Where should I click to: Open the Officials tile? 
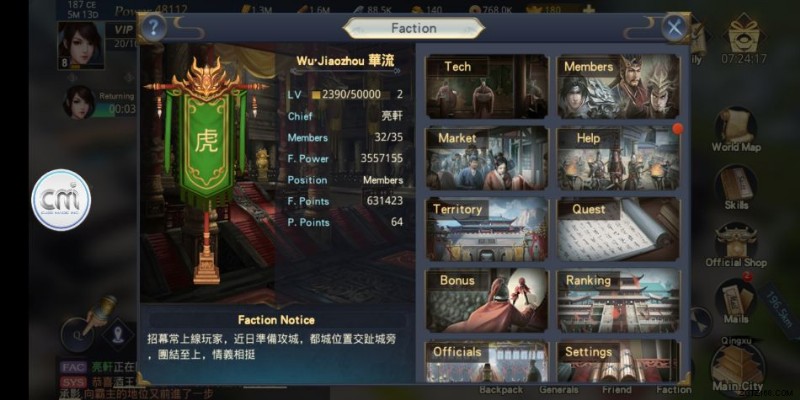(487, 361)
